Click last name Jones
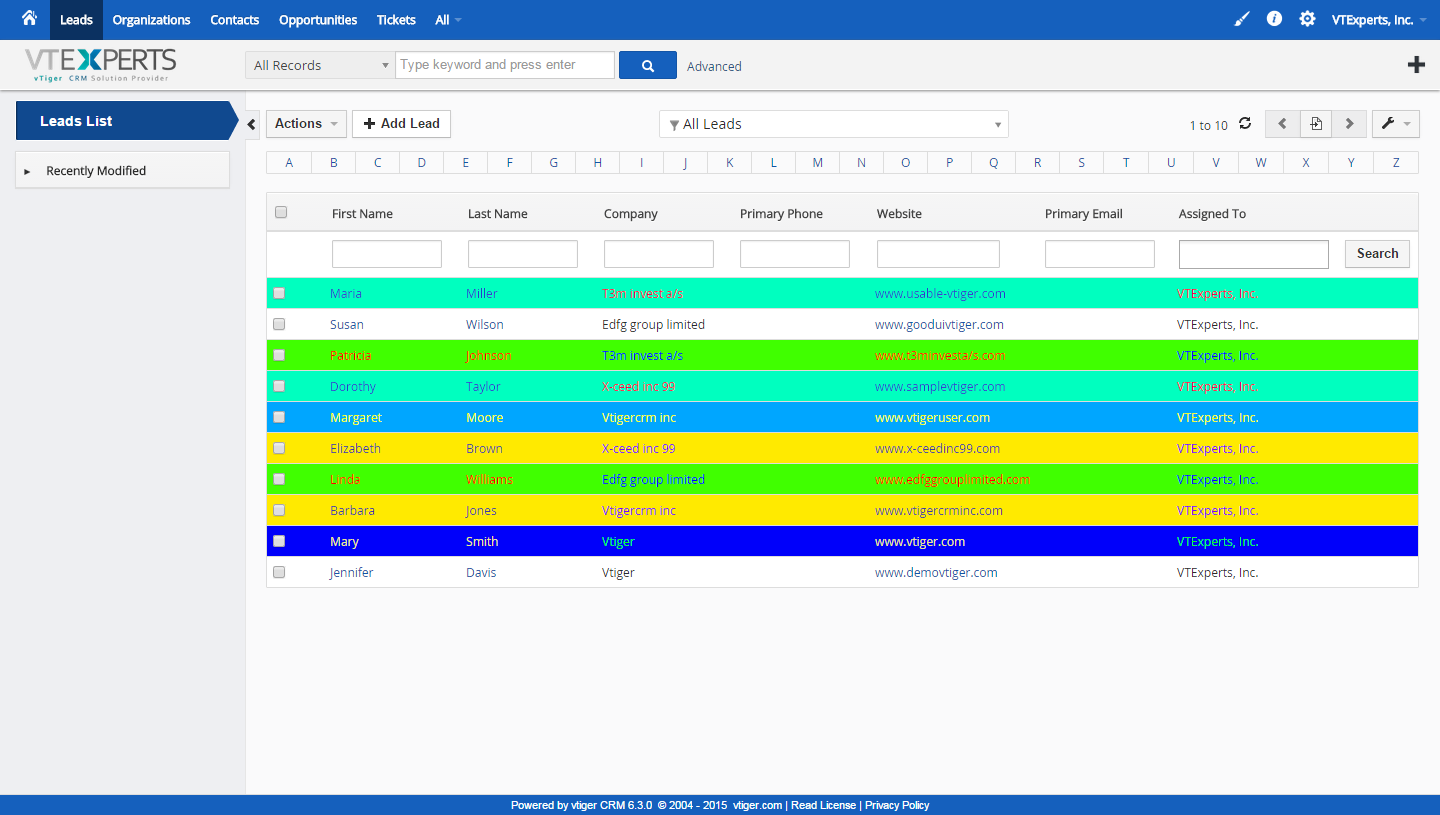 tap(481, 510)
